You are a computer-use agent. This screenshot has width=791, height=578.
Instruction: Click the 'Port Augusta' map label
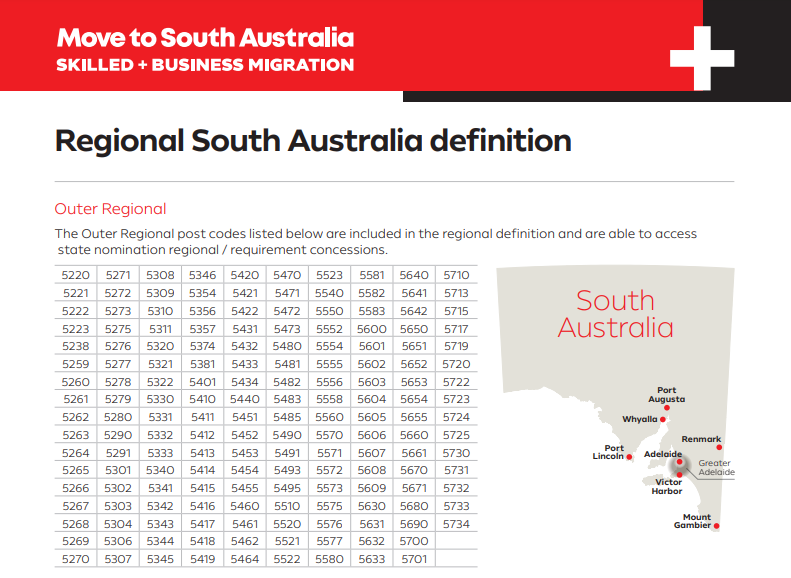coord(666,394)
